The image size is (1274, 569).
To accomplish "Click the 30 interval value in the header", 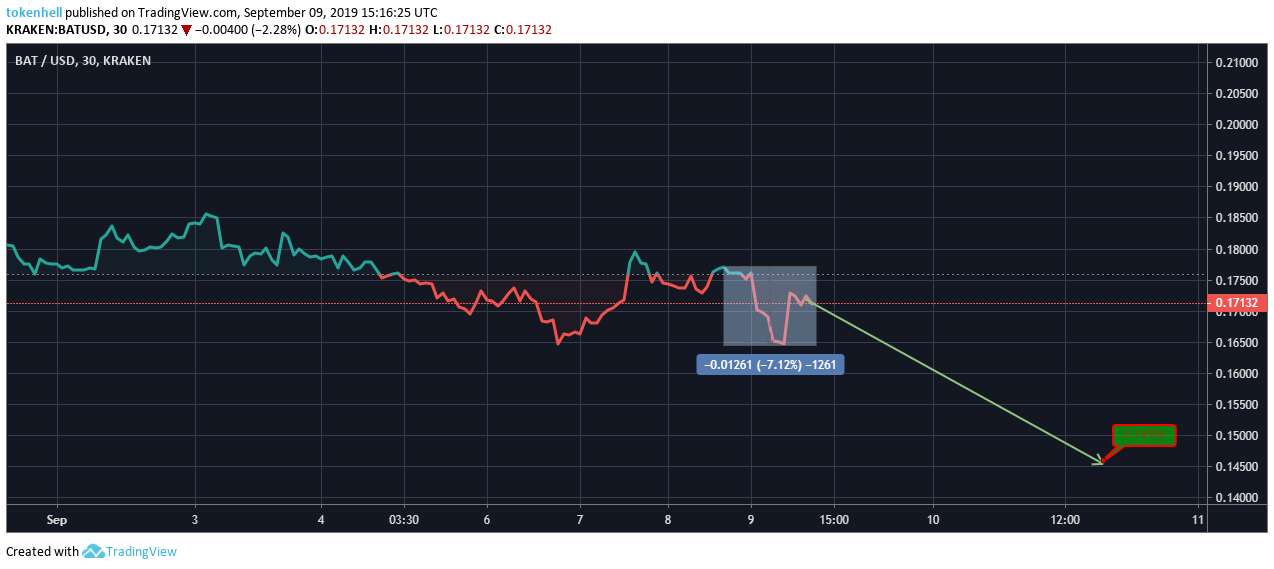I will click(x=119, y=30).
